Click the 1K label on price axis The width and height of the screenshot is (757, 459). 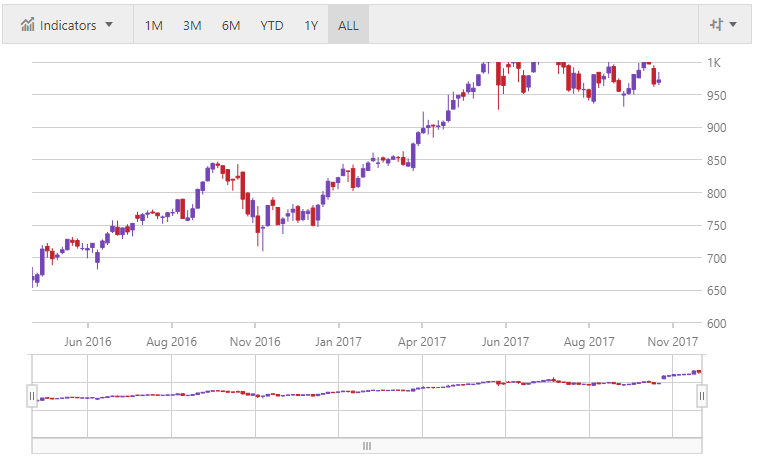[x=714, y=63]
